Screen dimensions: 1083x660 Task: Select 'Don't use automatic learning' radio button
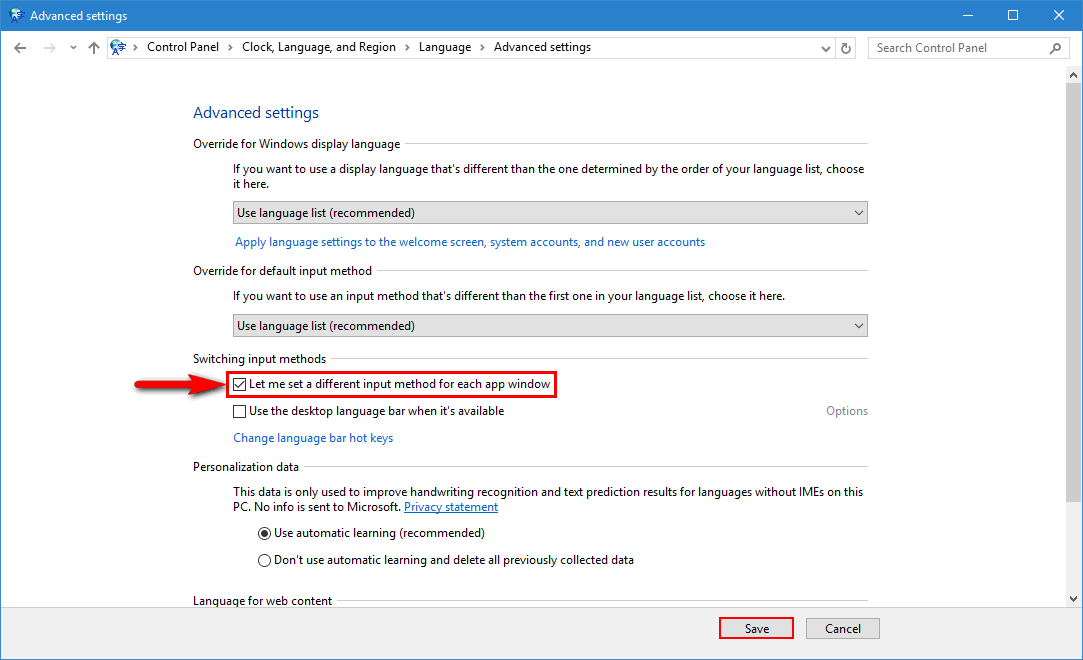[x=264, y=560]
